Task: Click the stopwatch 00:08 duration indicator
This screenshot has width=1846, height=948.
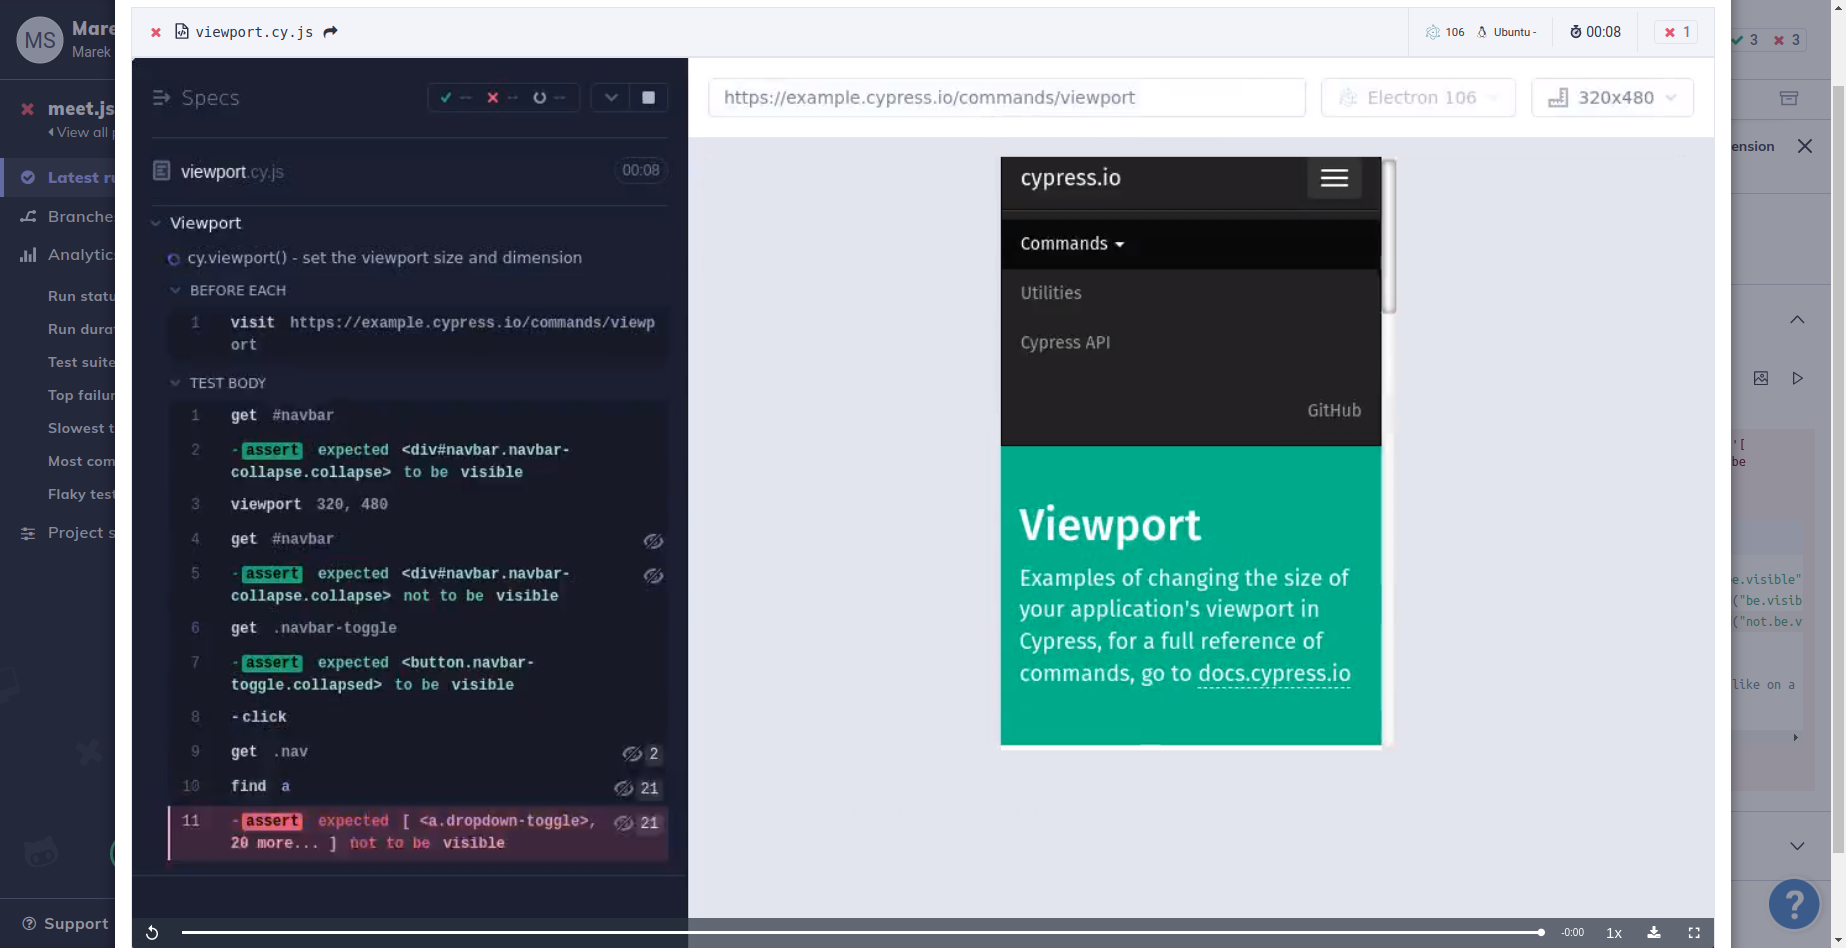Action: (x=1595, y=32)
